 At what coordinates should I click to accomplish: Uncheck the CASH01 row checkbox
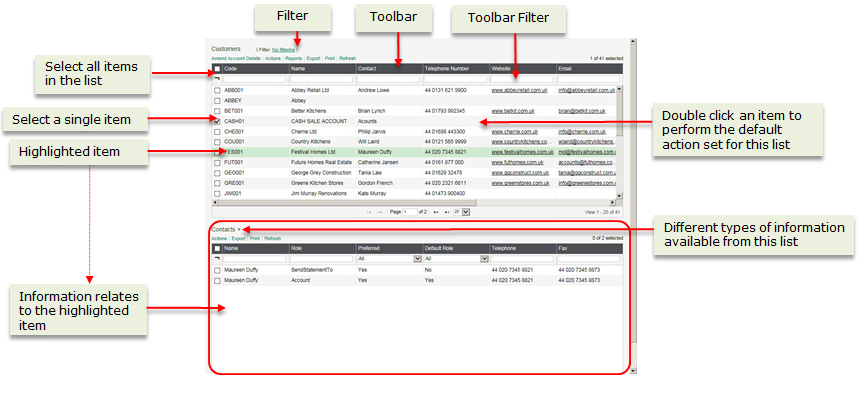pyautogui.click(x=217, y=120)
